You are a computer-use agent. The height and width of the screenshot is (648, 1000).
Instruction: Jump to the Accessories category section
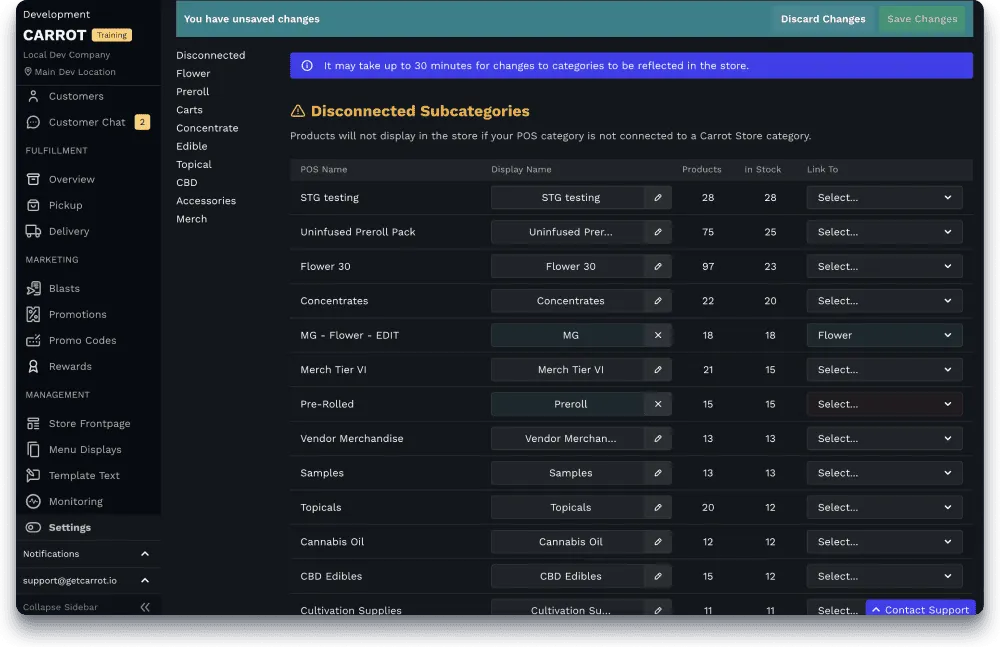pyautogui.click(x=206, y=201)
